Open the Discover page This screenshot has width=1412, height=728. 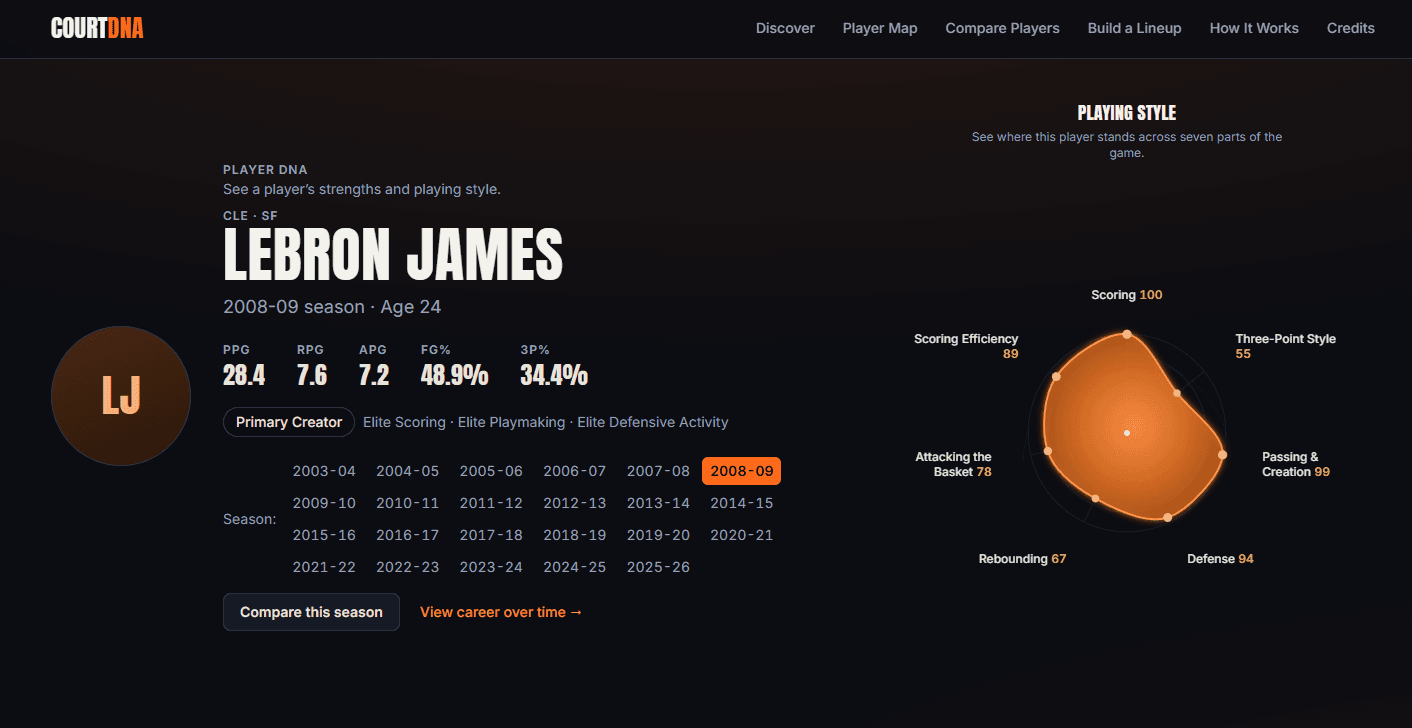[785, 28]
